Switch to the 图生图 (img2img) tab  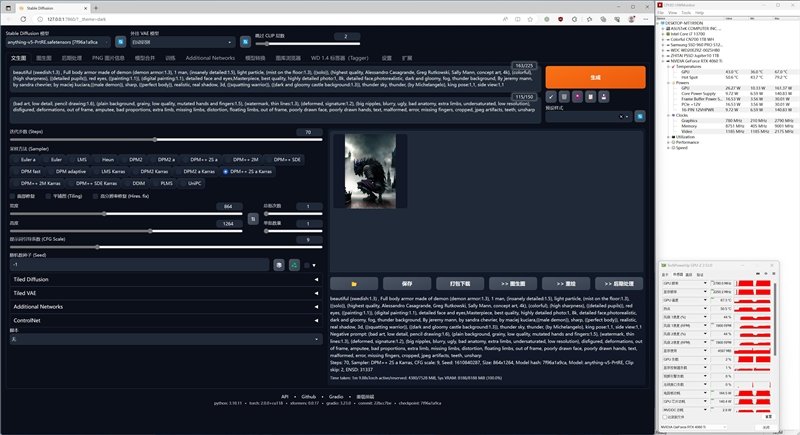[43, 58]
